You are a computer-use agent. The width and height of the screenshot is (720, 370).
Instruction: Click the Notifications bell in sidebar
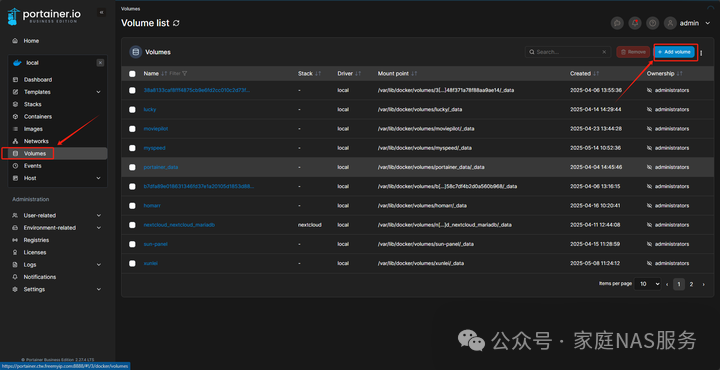click(x=15, y=277)
